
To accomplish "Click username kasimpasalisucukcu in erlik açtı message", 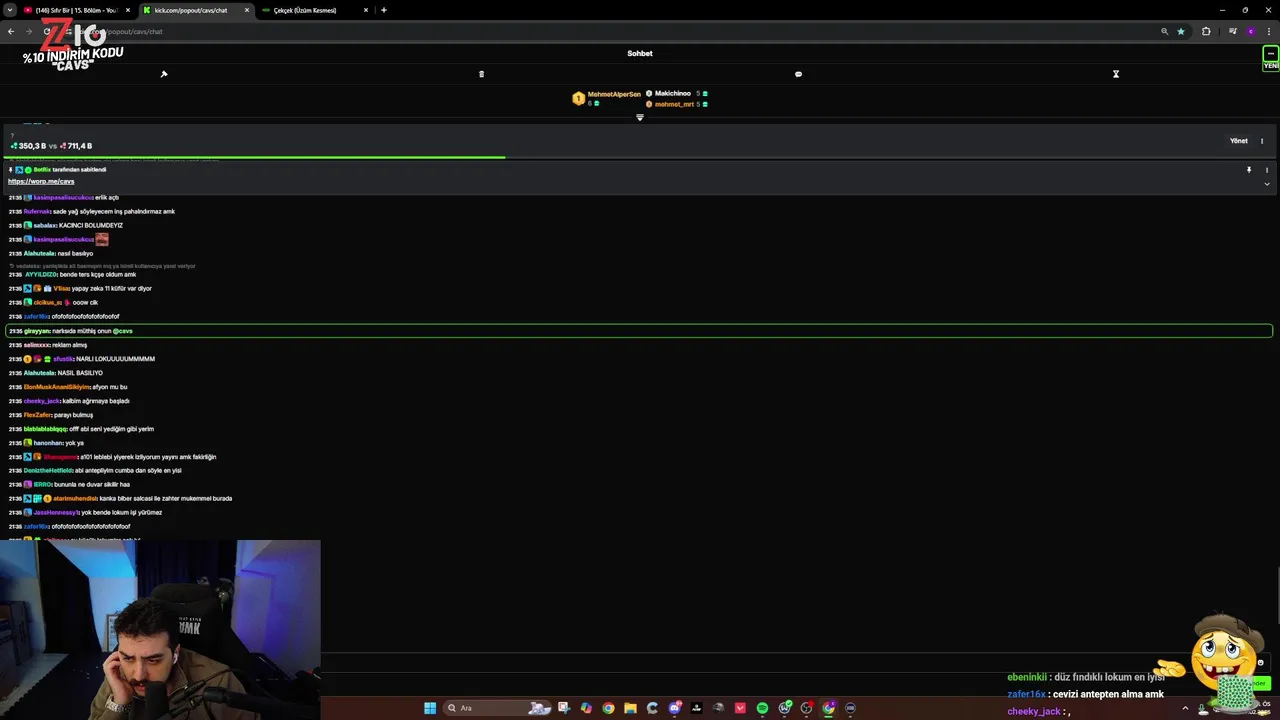I will click(63, 197).
